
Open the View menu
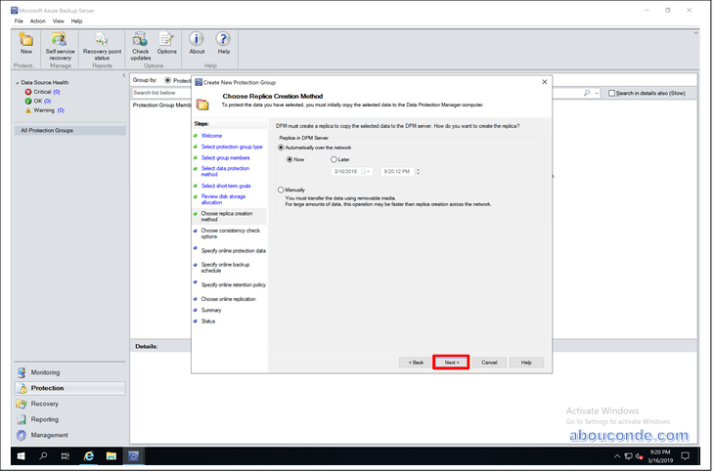tap(59, 20)
